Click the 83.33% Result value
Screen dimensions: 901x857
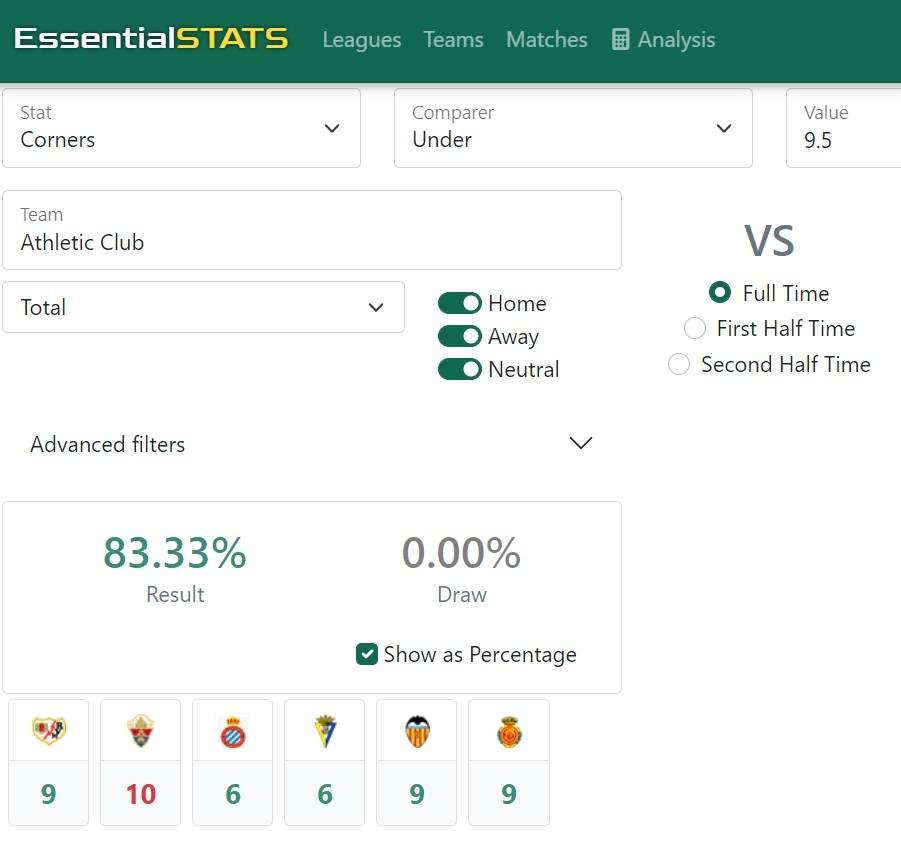[x=175, y=552]
